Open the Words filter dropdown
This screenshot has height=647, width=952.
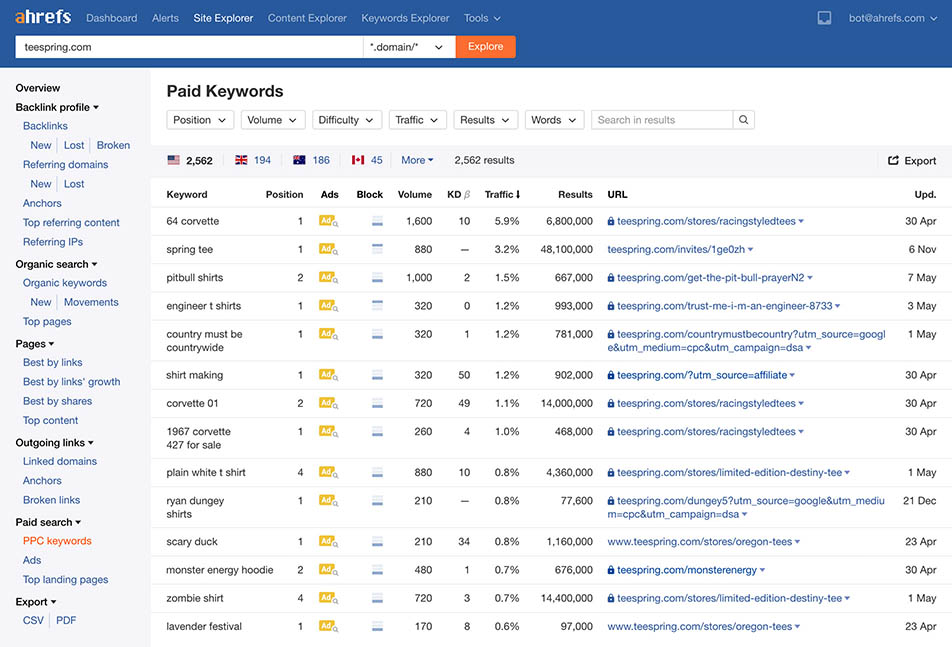point(554,120)
